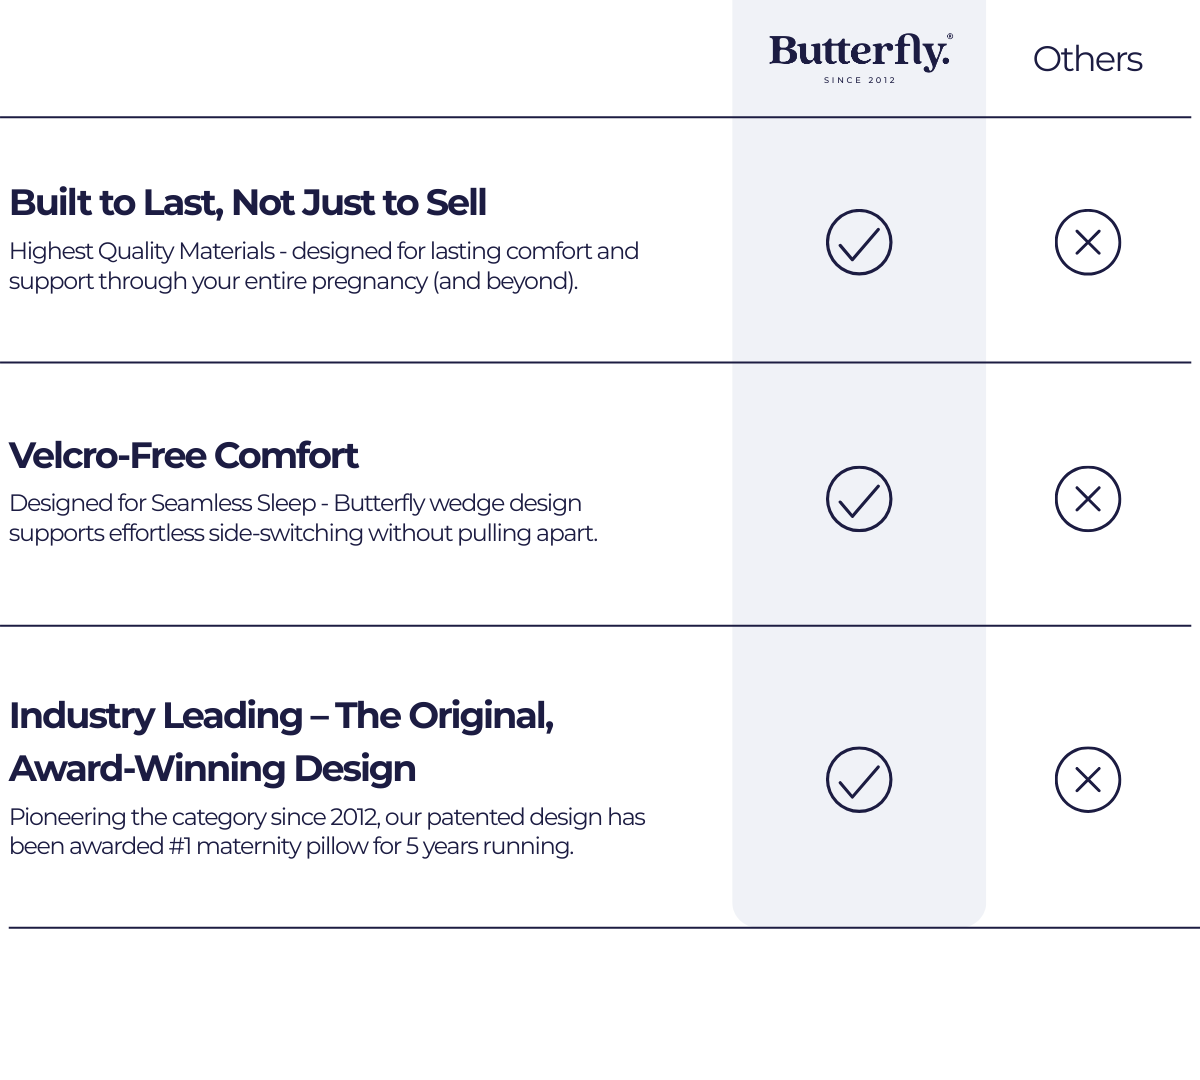Click the SINCE 2012 tagline
Viewport: 1200px width, 1080px height.
click(x=859, y=80)
